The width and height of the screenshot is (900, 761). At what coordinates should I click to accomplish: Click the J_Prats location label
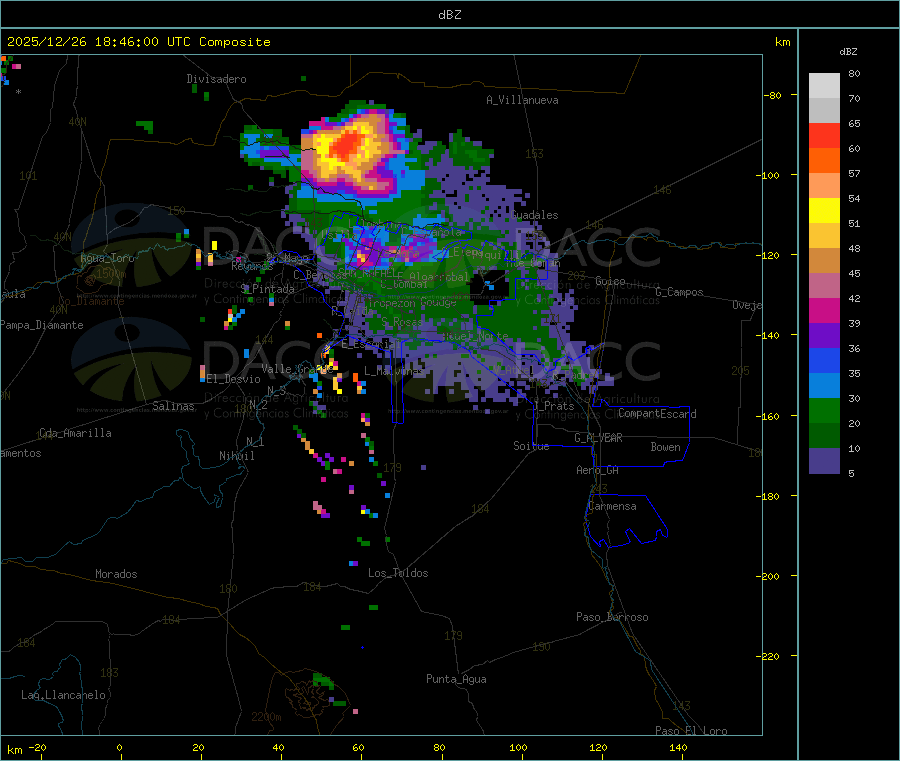[553, 406]
